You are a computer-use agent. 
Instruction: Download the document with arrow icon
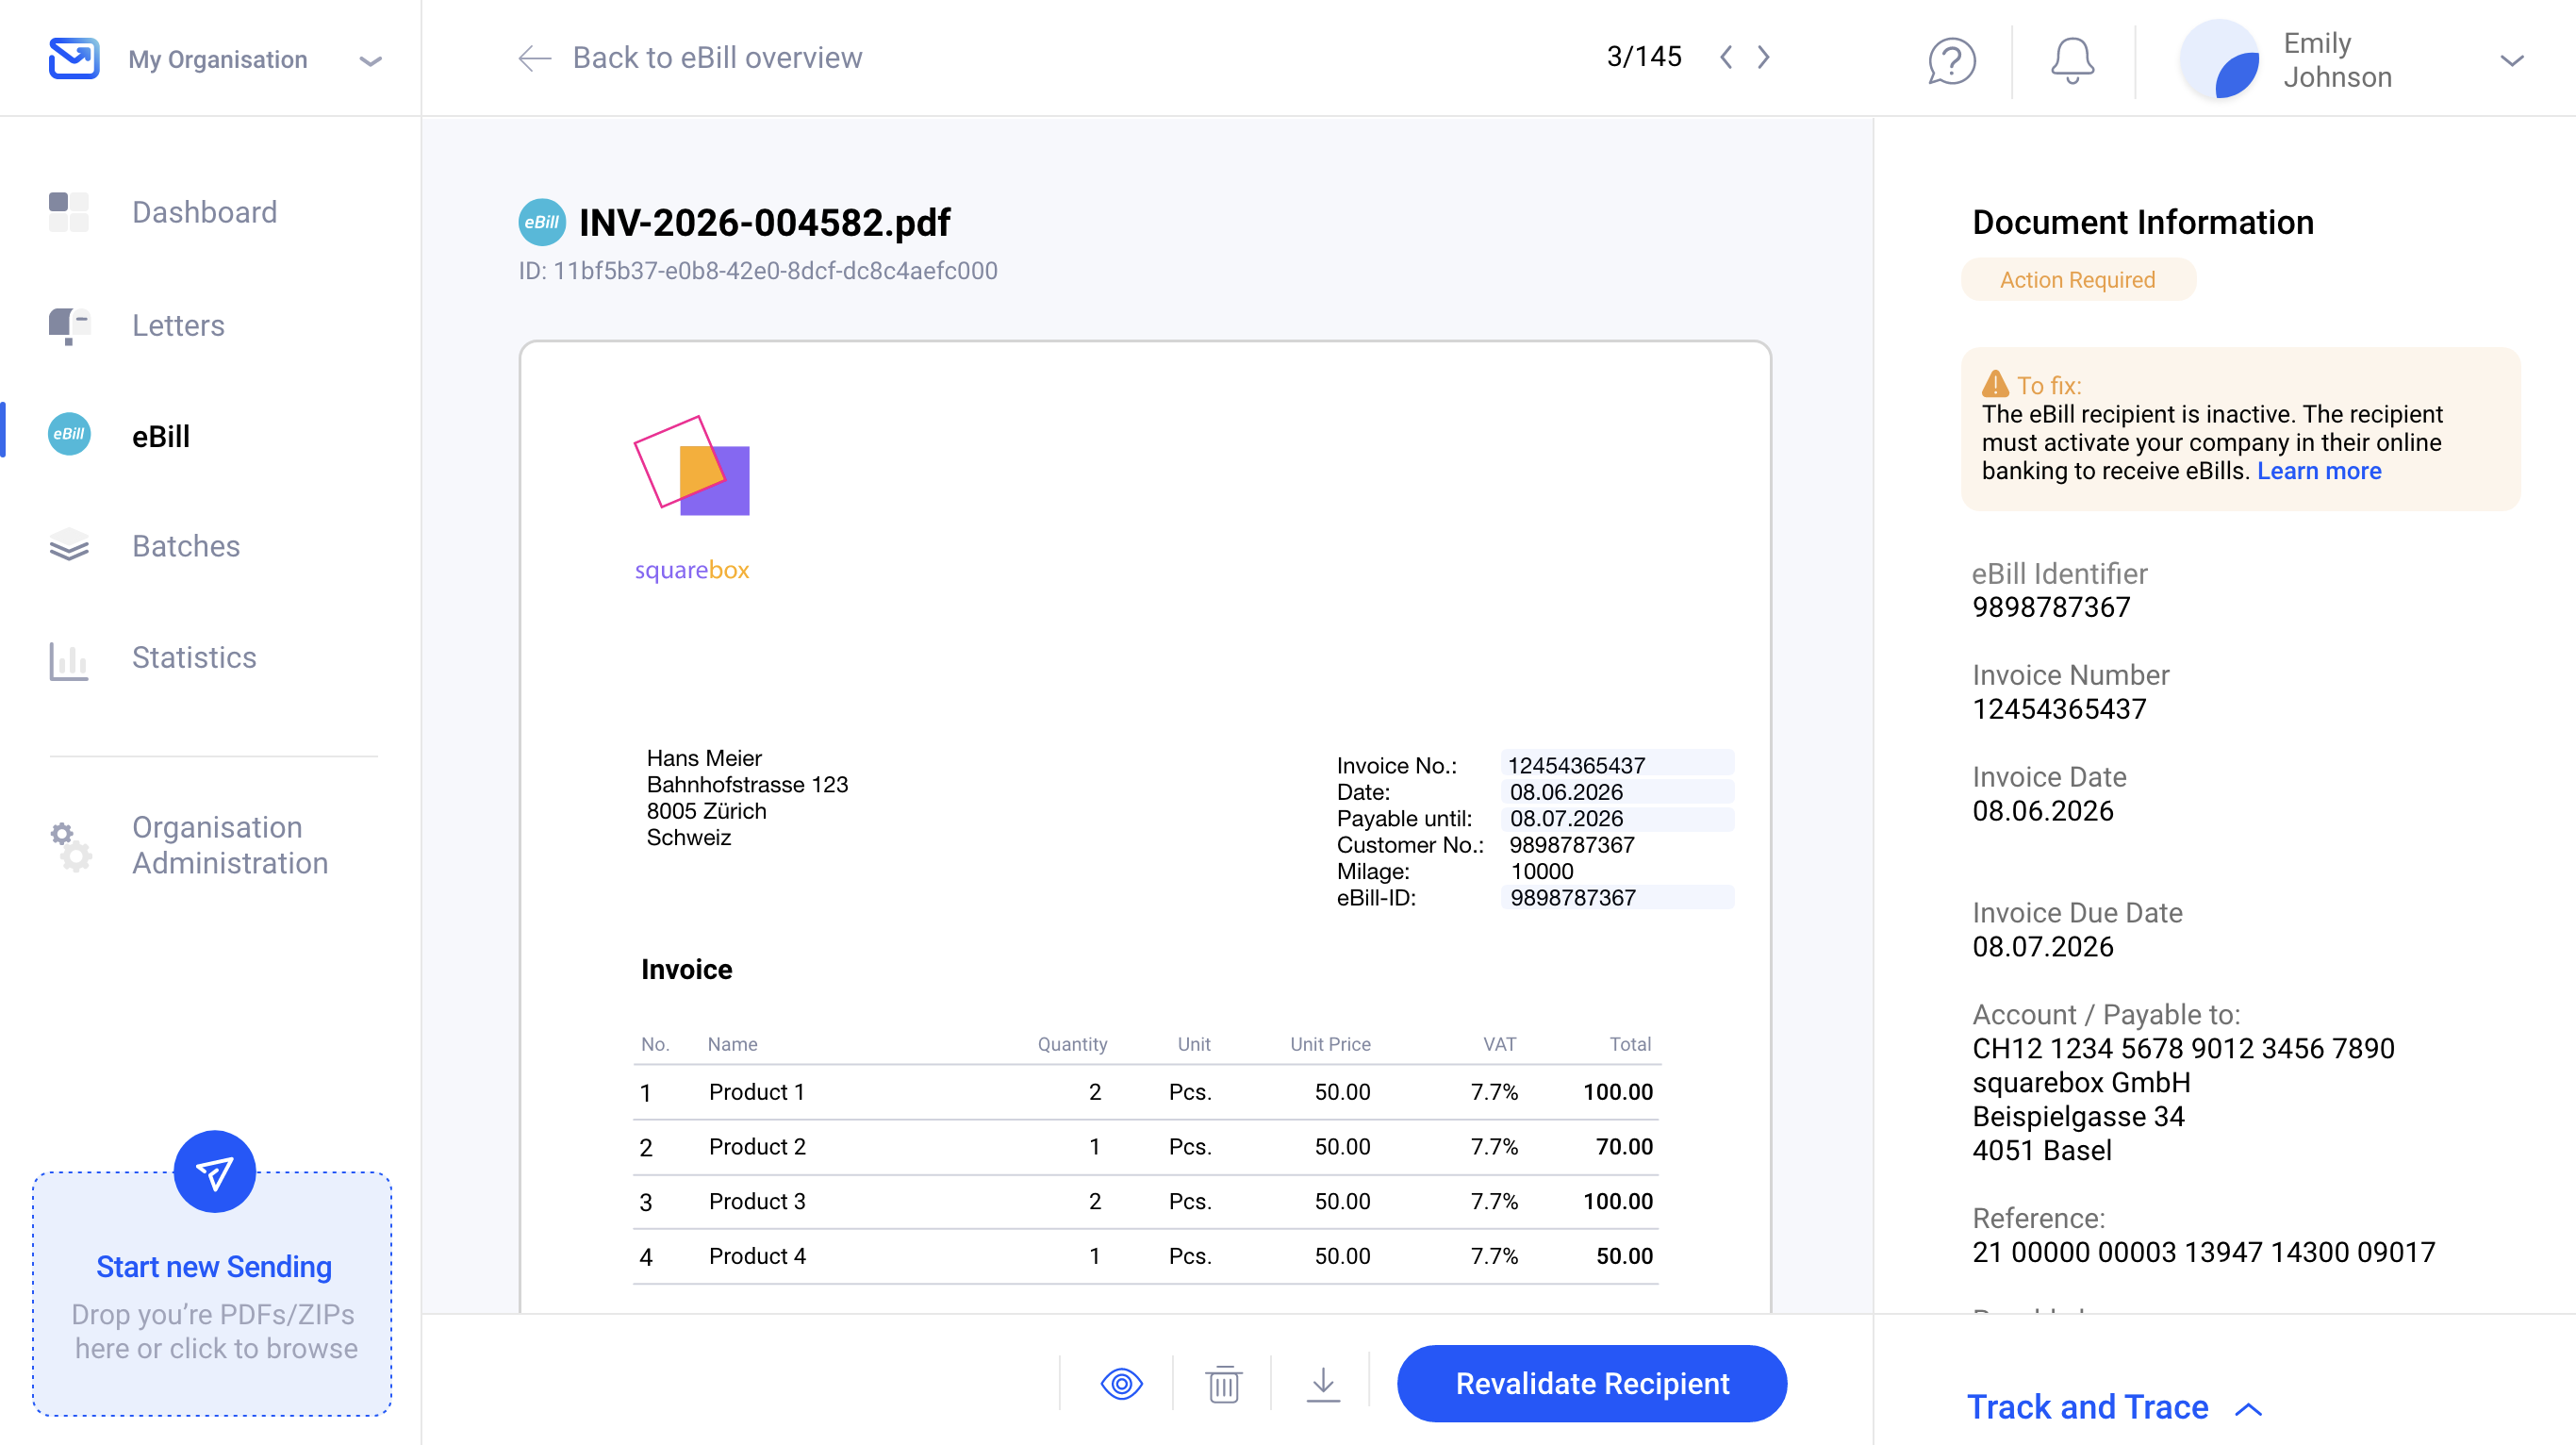pyautogui.click(x=1323, y=1384)
